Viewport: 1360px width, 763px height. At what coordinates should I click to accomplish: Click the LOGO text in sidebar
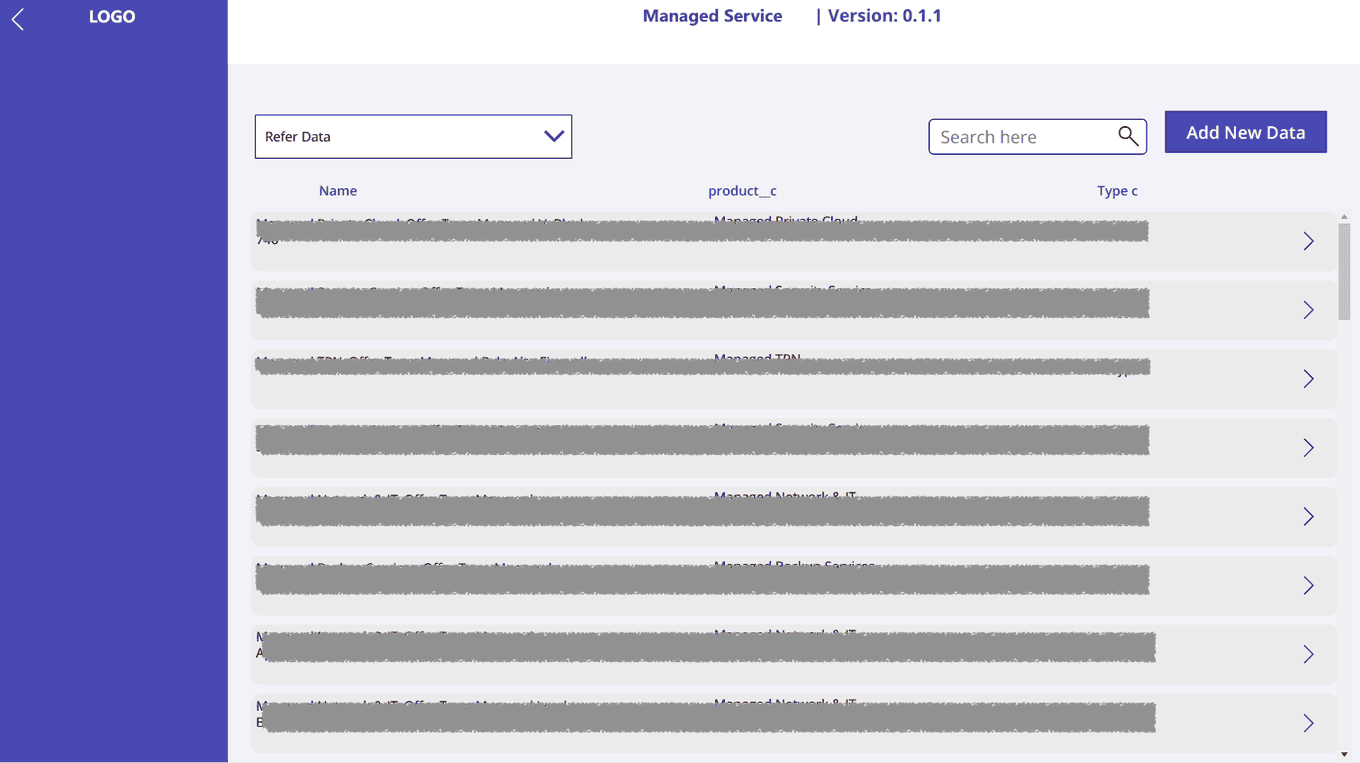pyautogui.click(x=112, y=17)
